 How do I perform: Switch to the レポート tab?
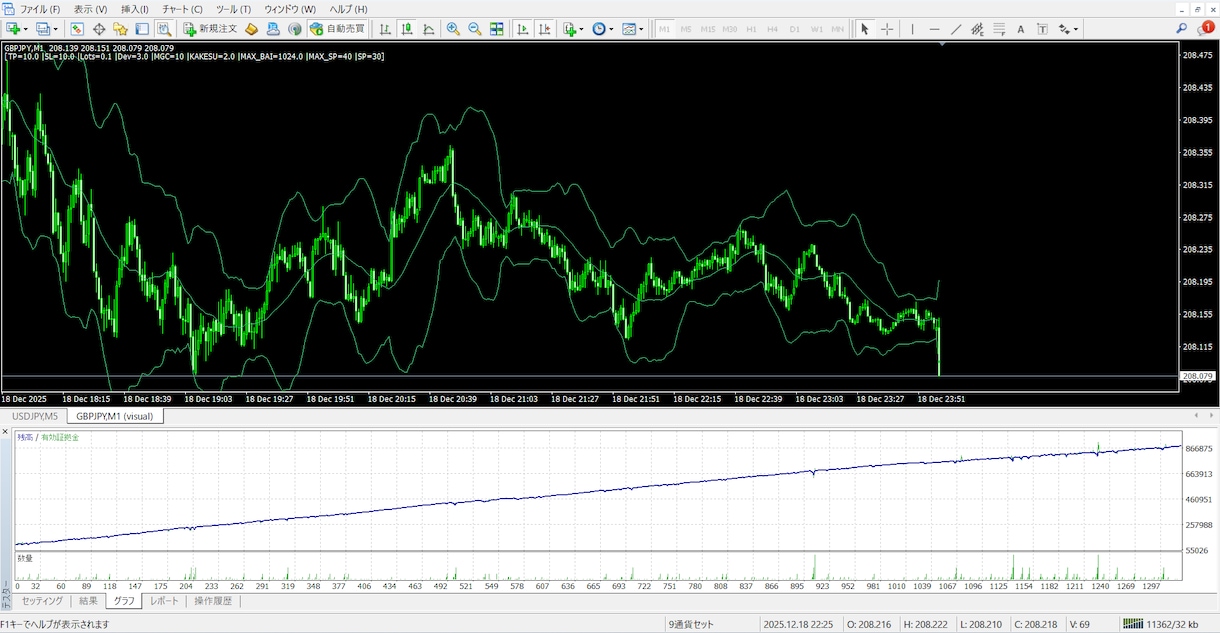(x=164, y=601)
